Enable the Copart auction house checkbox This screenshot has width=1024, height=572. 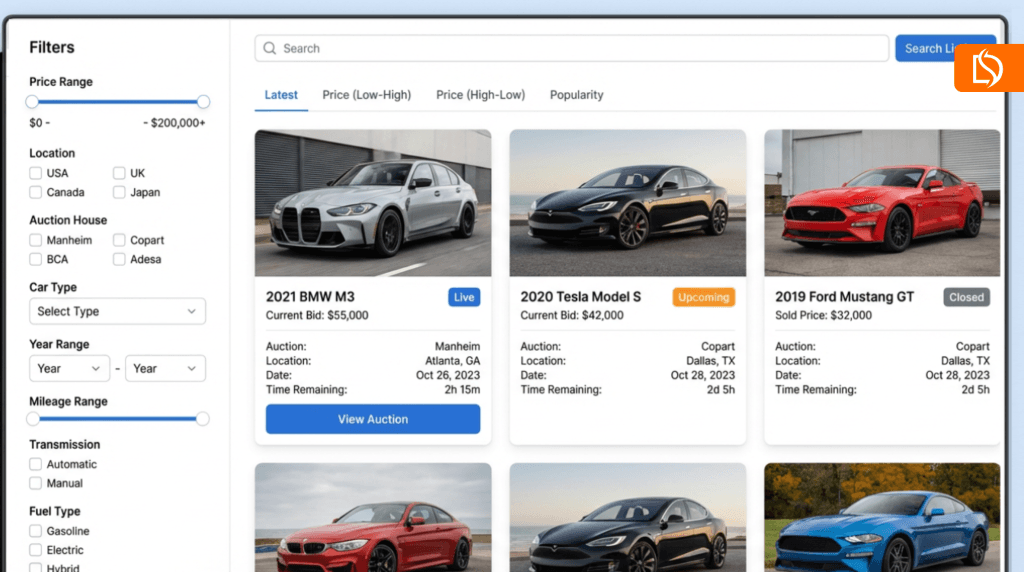click(x=119, y=240)
